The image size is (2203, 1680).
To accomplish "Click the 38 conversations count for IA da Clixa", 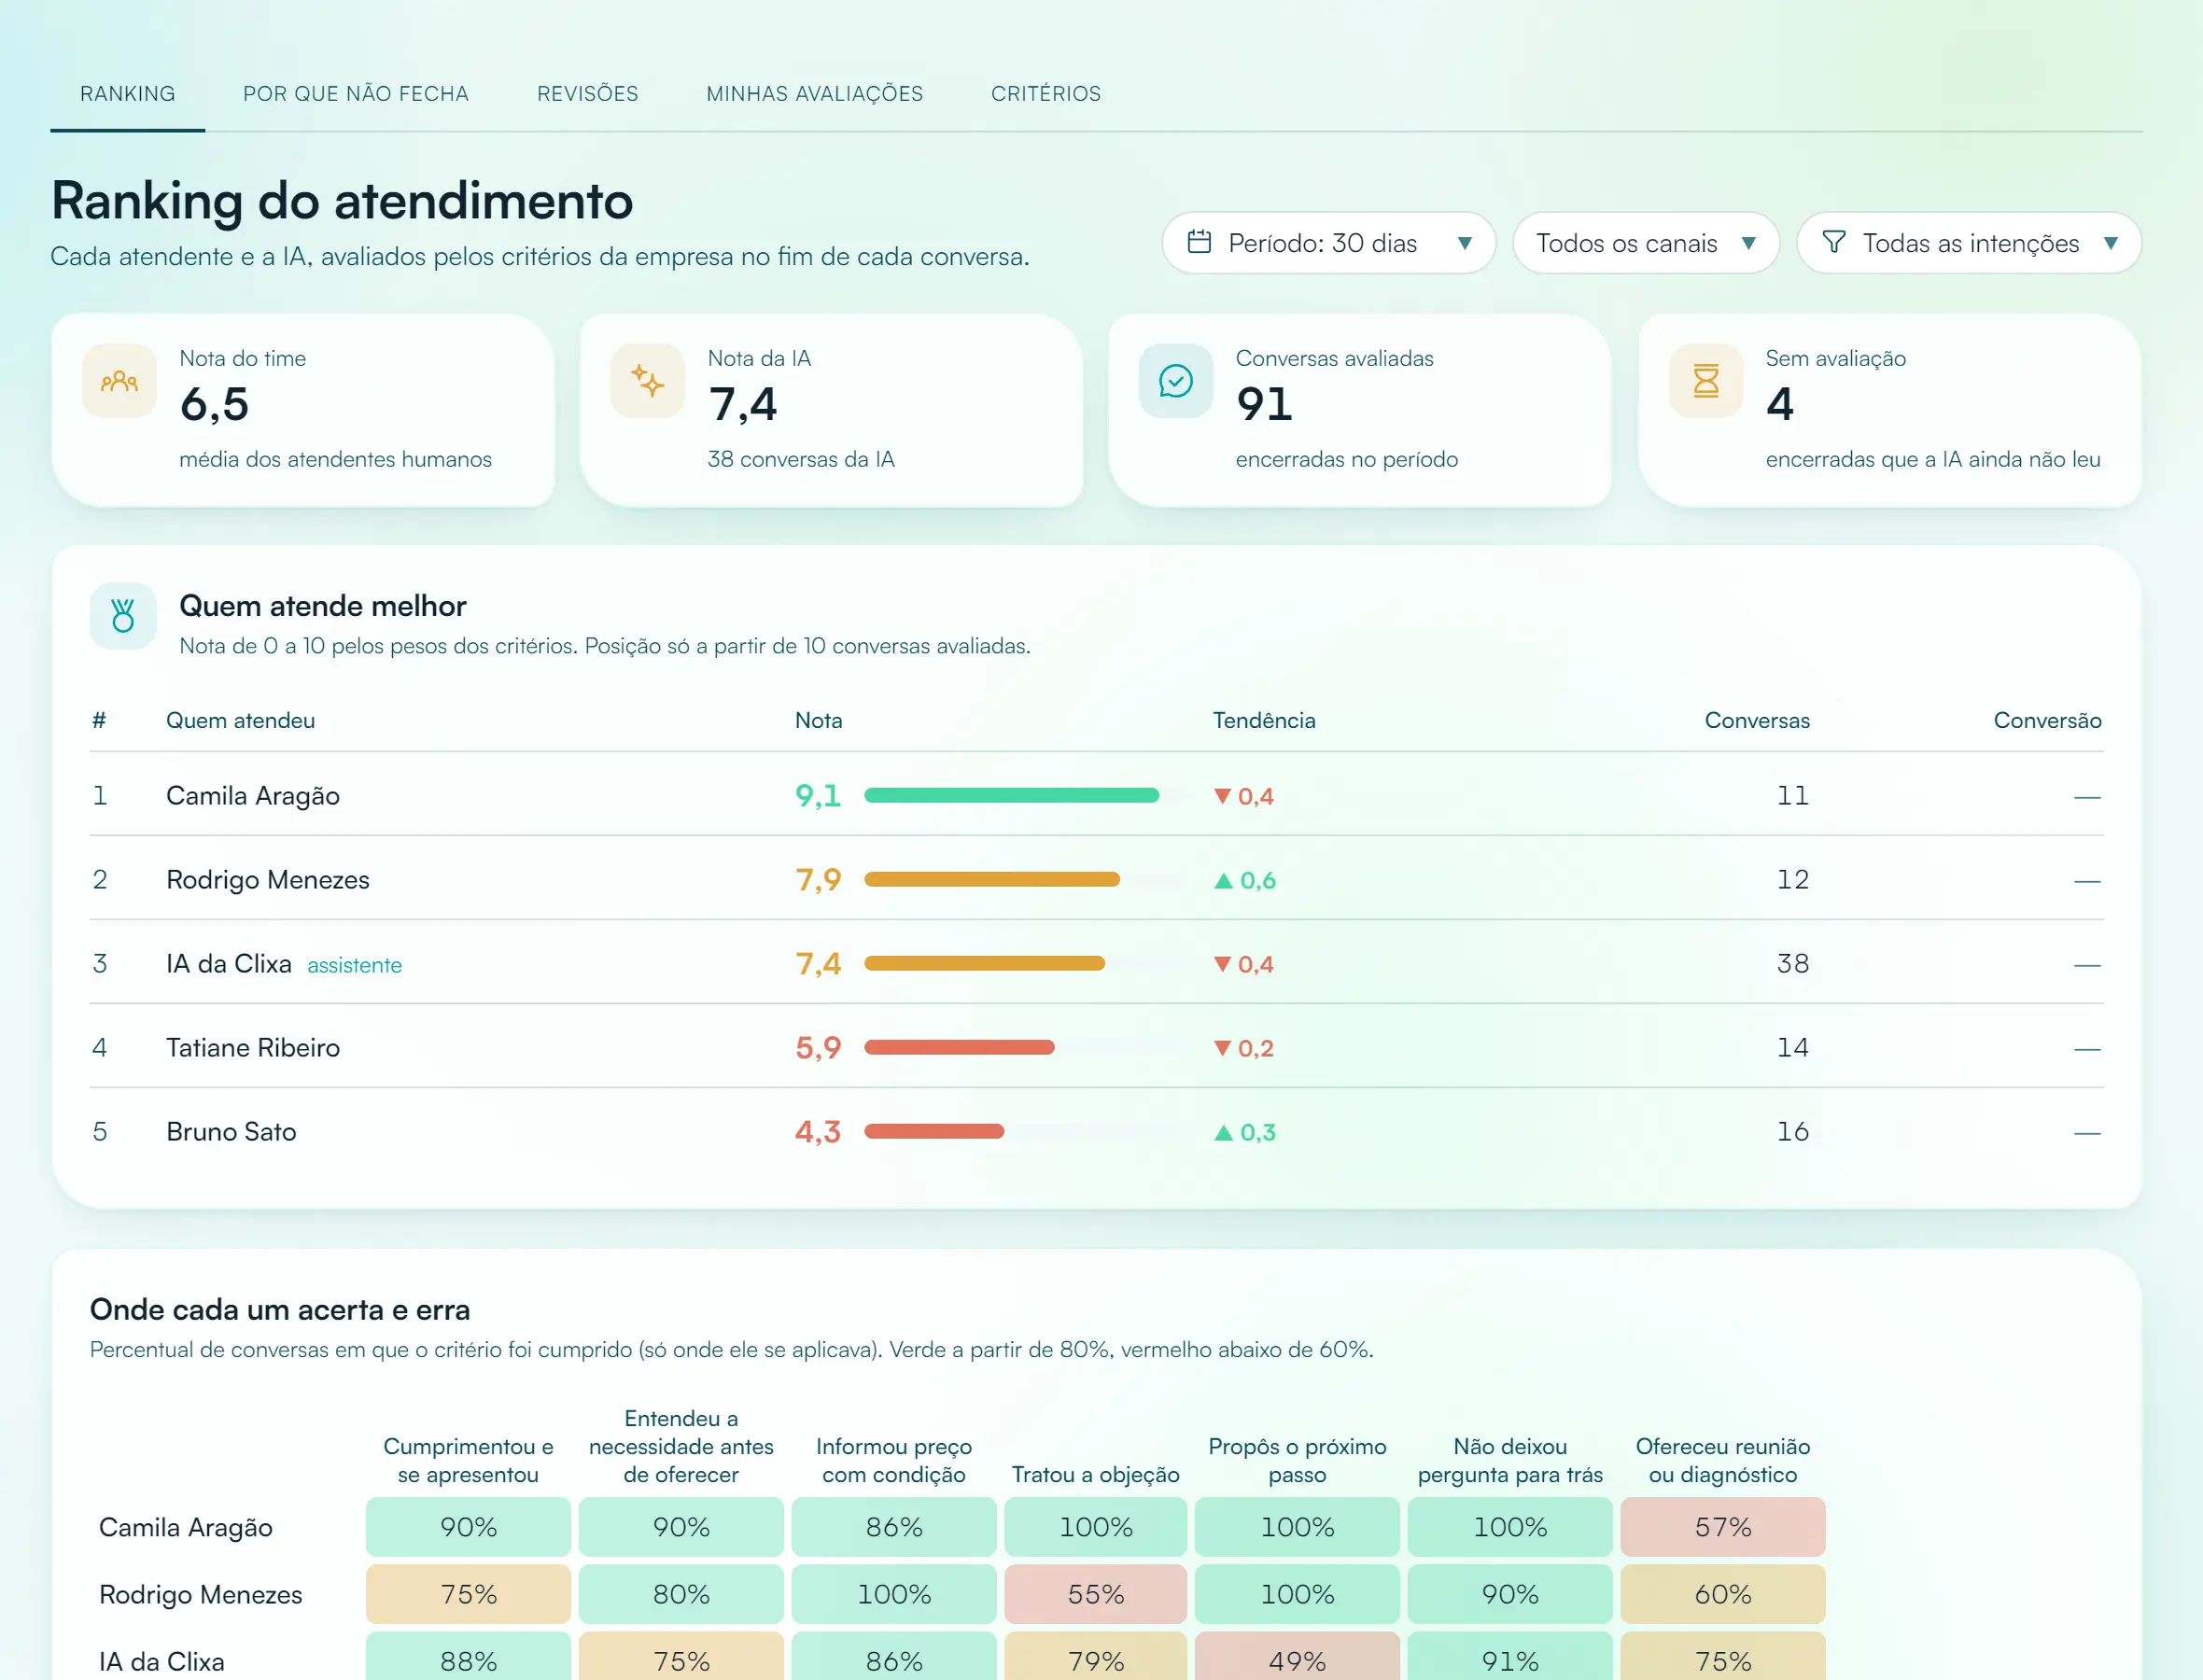I will point(1792,964).
